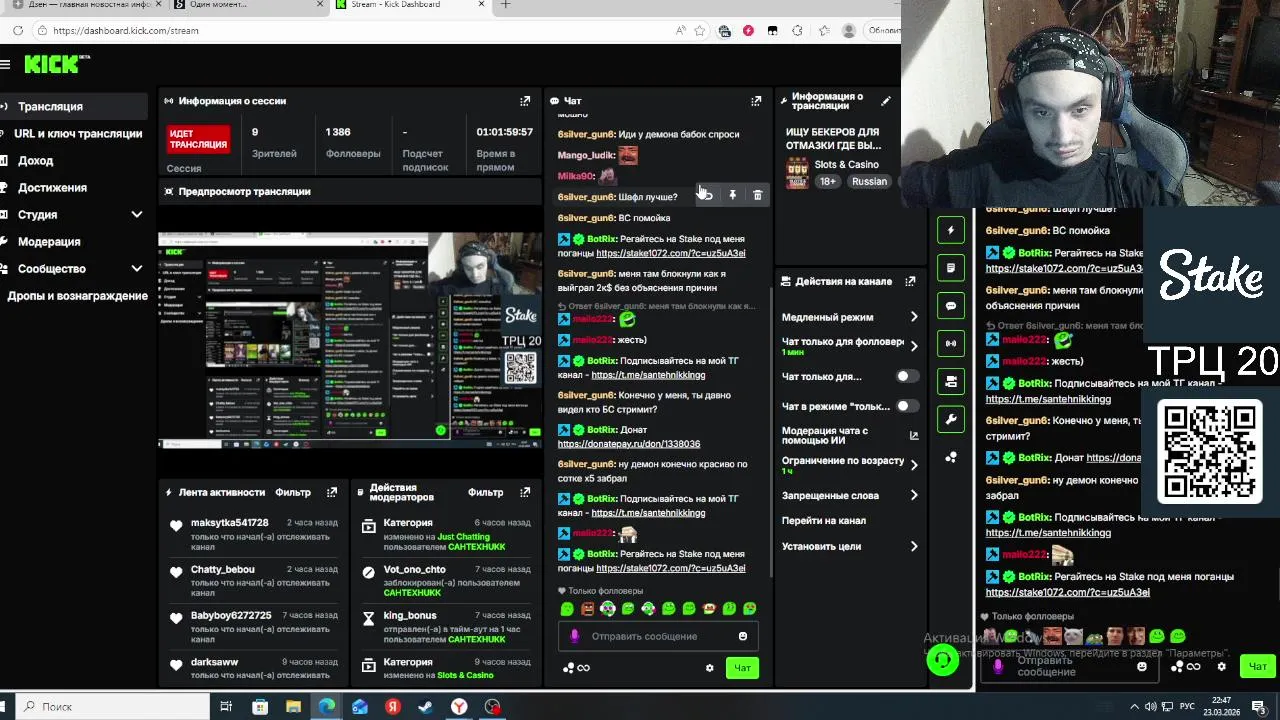The image size is (1280, 720).
Task: Open the hamburger menu beside the Kick logo
Action: (5, 64)
